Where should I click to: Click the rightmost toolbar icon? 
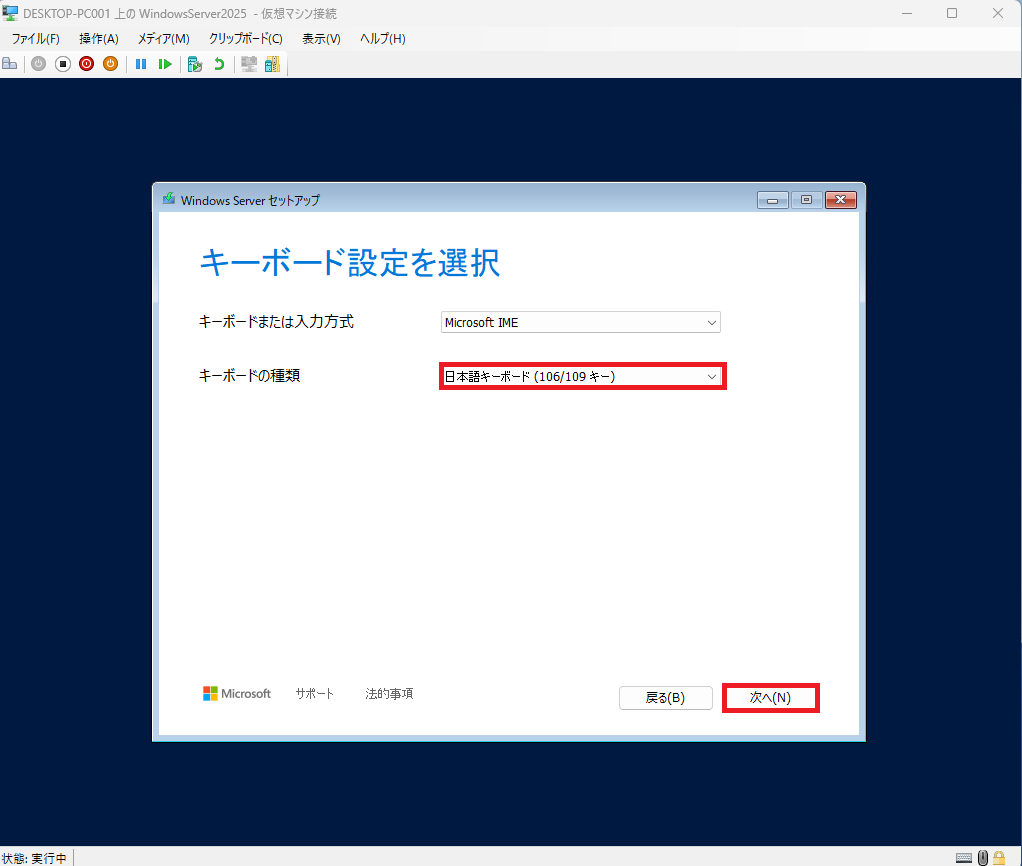pyautogui.click(x=272, y=64)
